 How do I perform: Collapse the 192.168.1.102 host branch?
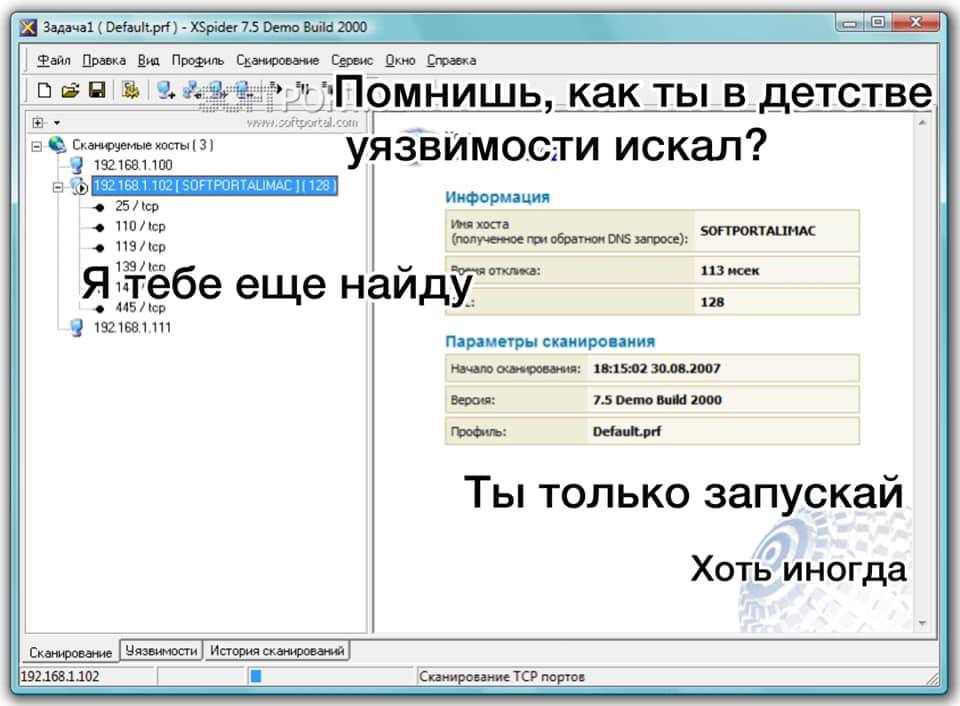tap(59, 187)
